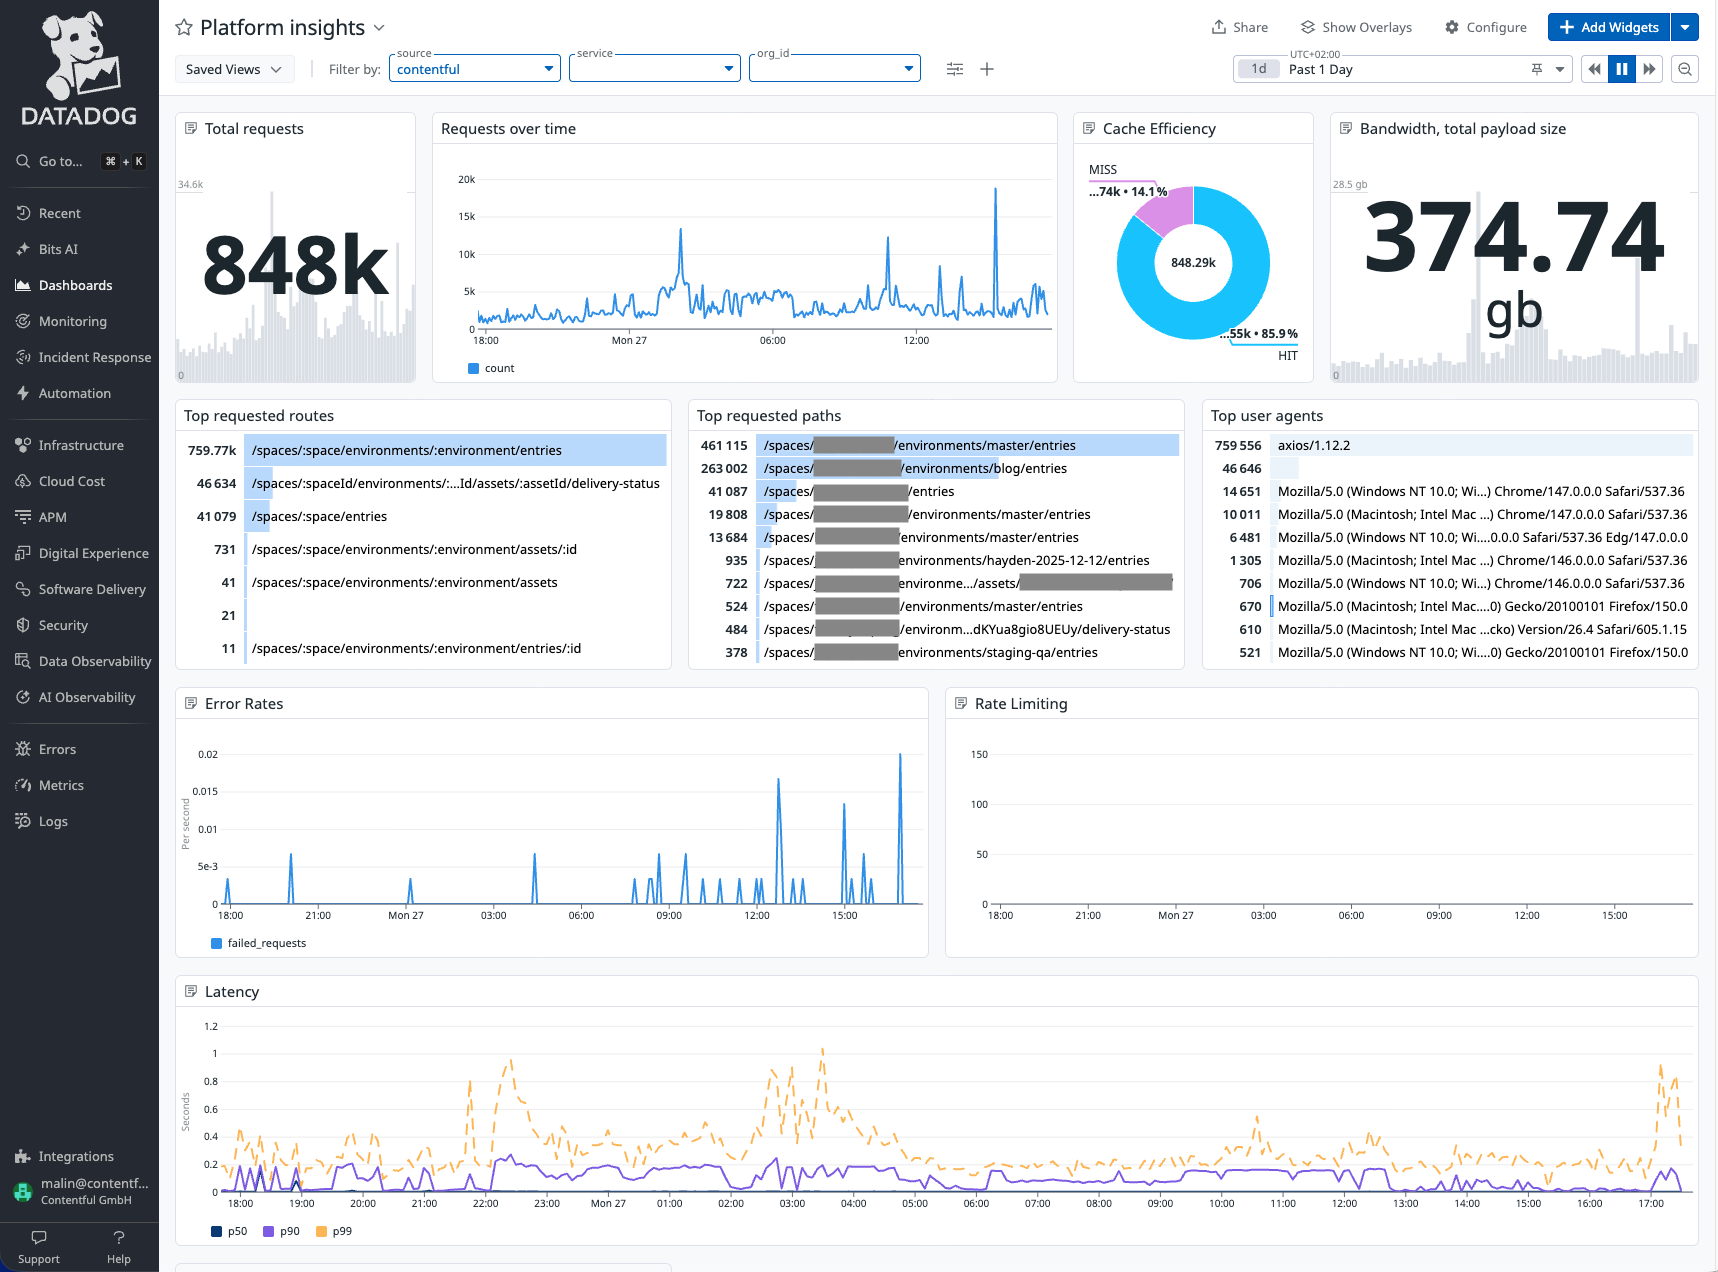The height and width of the screenshot is (1272, 1718).
Task: Click the pin time range icon
Action: click(1537, 69)
